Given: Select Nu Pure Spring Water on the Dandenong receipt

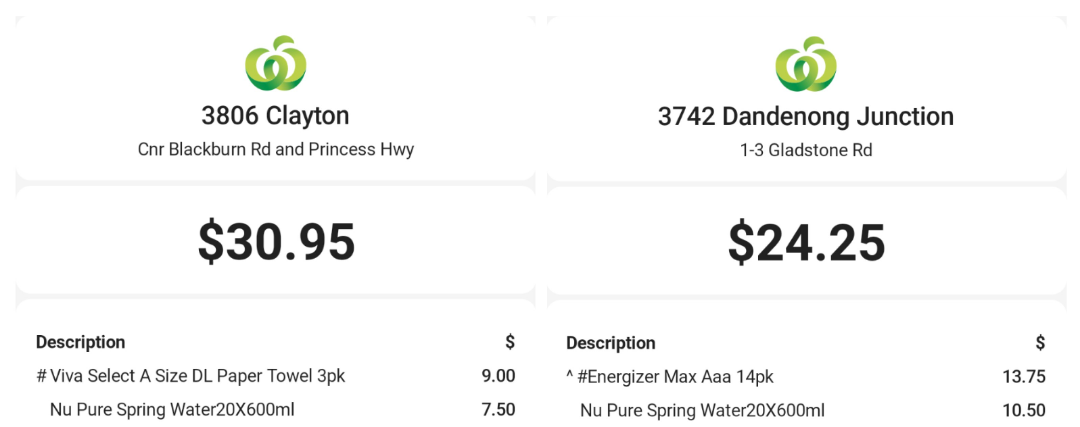Looking at the screenshot, I should pos(702,410).
